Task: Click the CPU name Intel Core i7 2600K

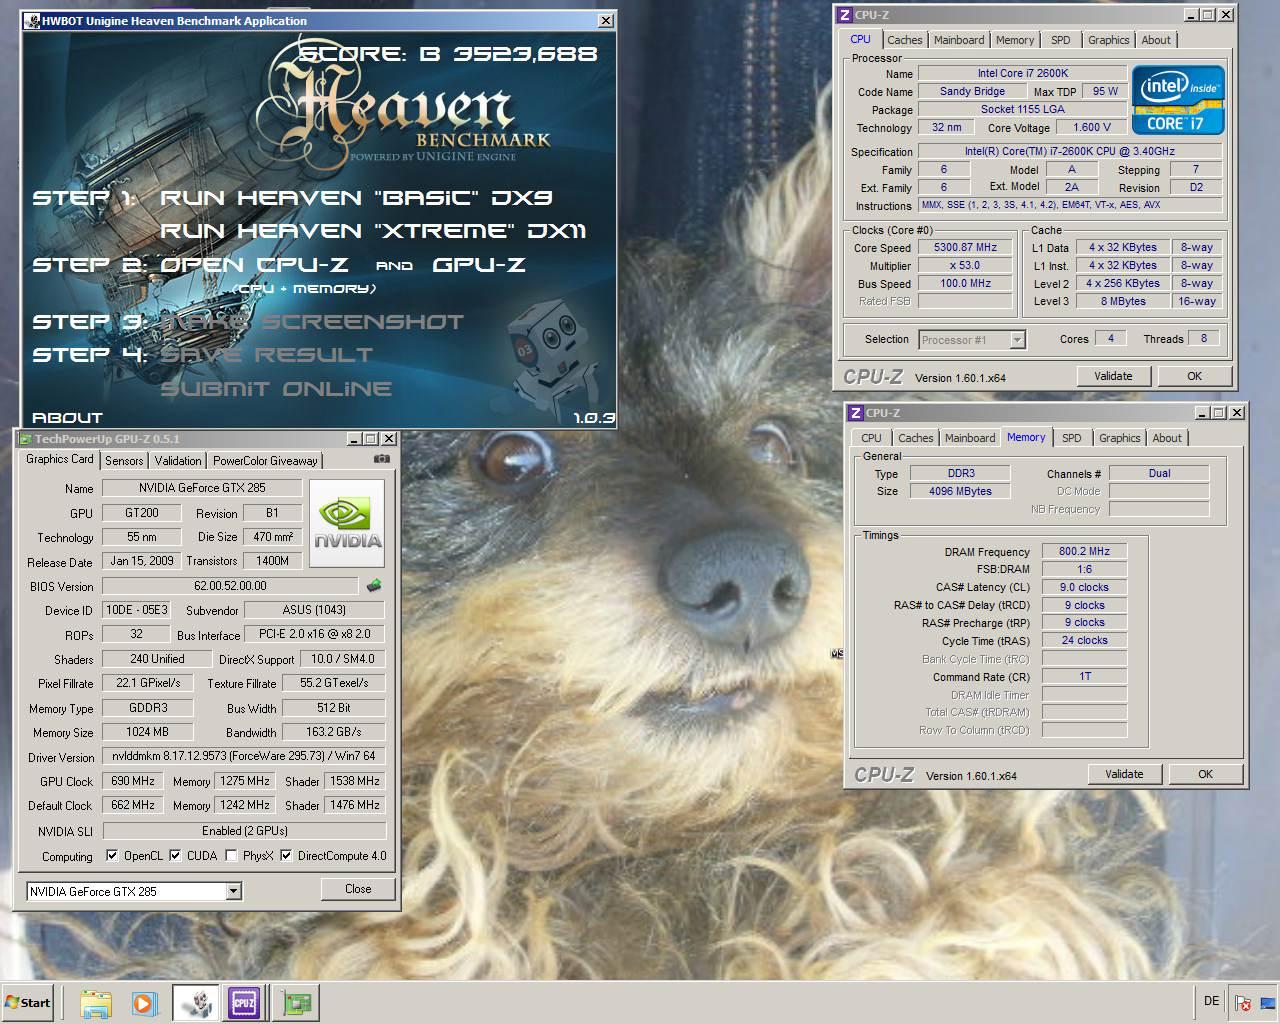Action: pyautogui.click(x=1022, y=73)
